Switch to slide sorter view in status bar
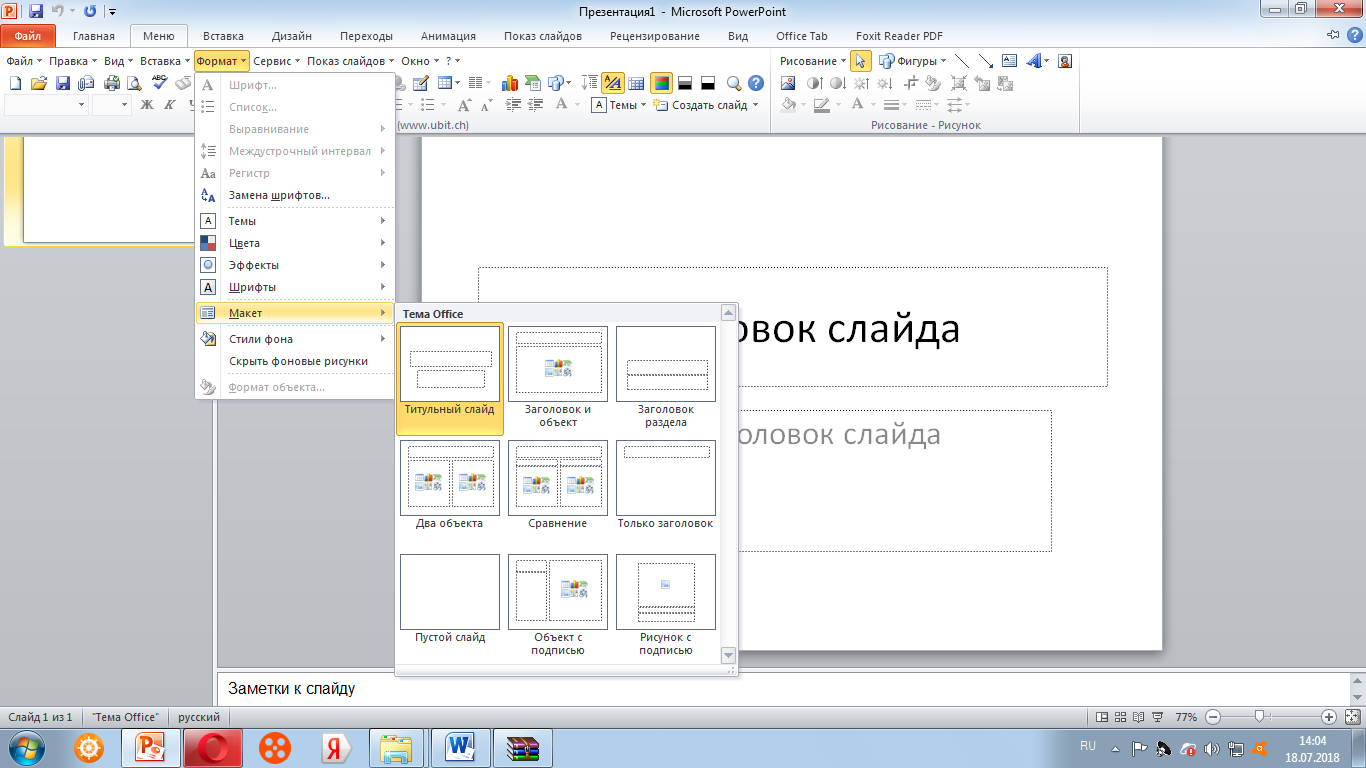Image resolution: width=1366 pixels, height=768 pixels. [1119, 717]
